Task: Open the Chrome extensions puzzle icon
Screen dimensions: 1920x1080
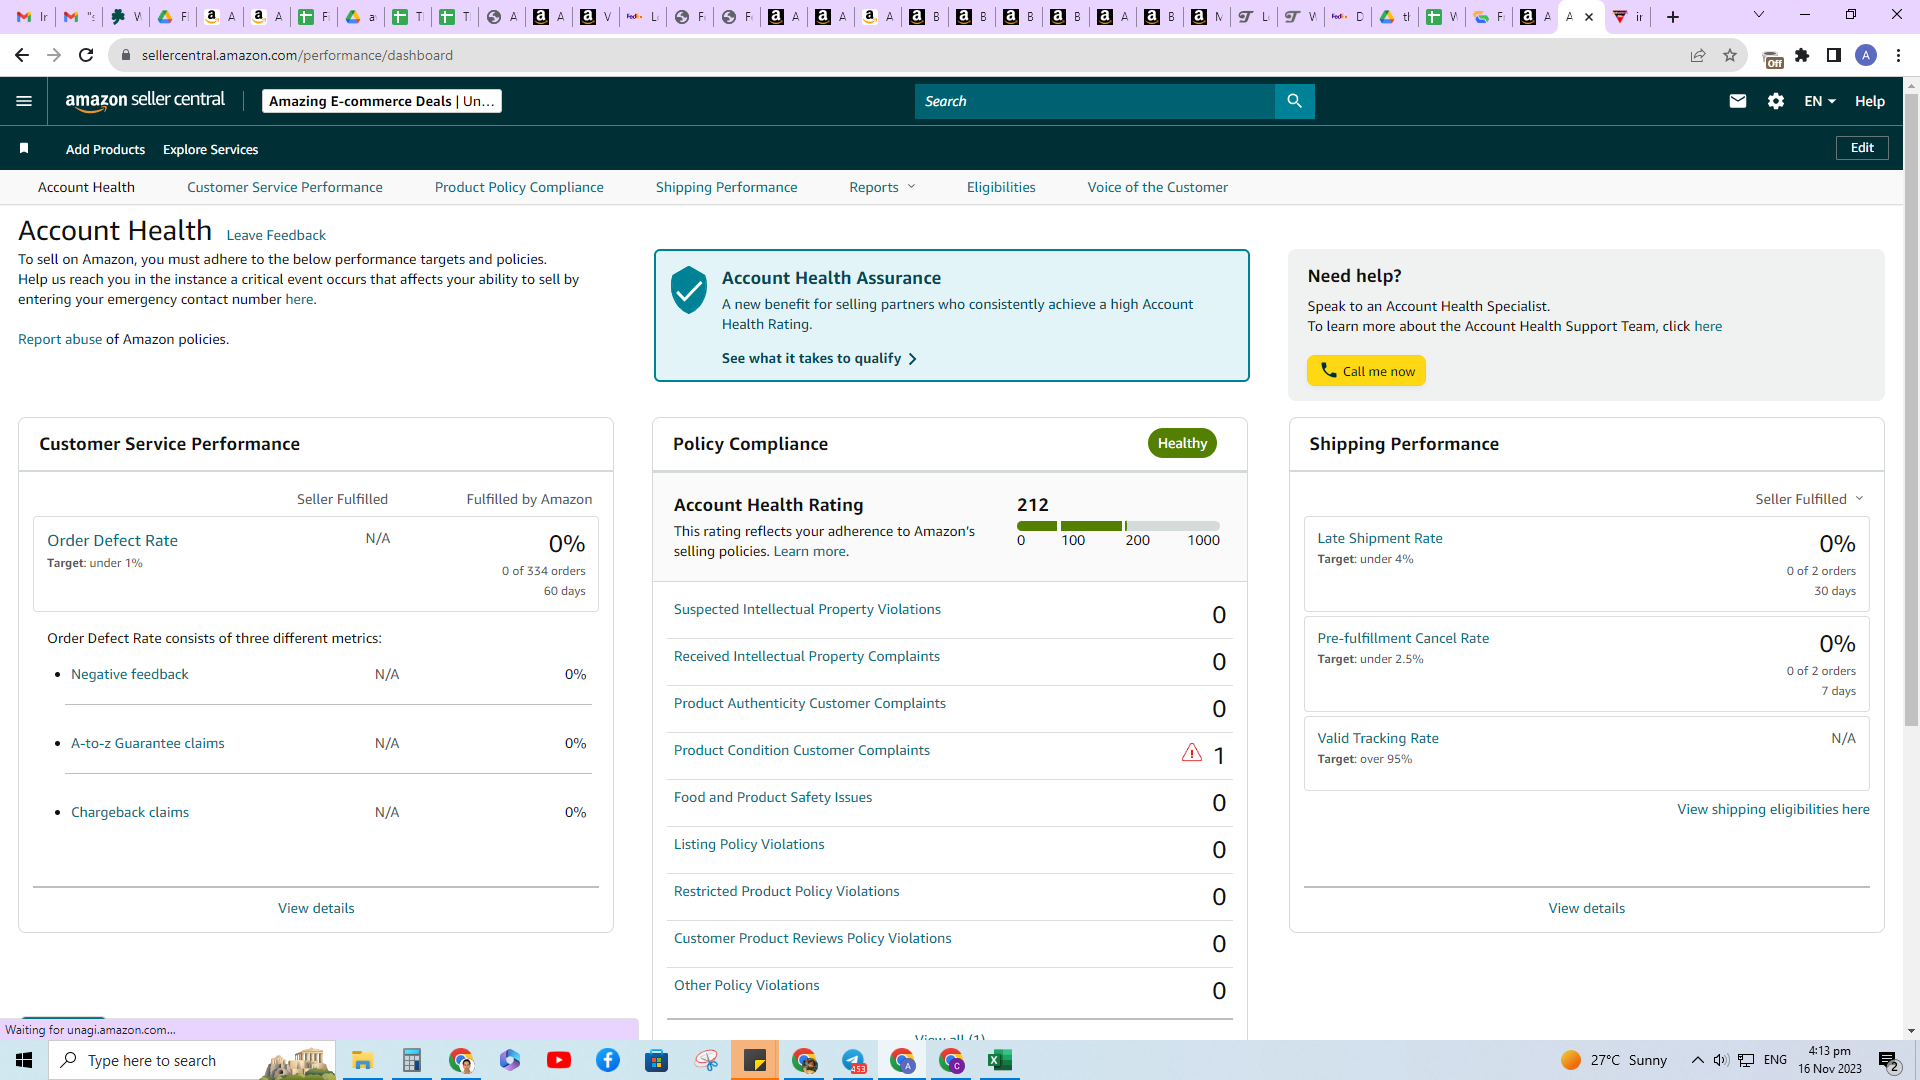Action: click(x=1802, y=55)
